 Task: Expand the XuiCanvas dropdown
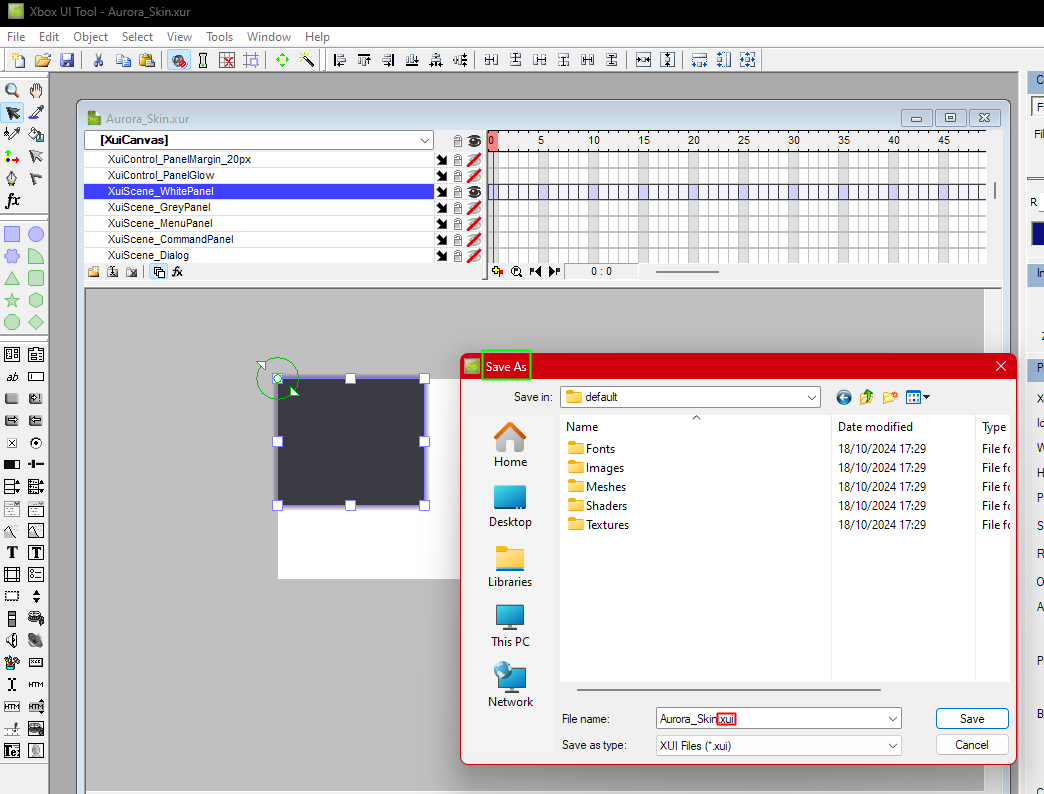[424, 140]
